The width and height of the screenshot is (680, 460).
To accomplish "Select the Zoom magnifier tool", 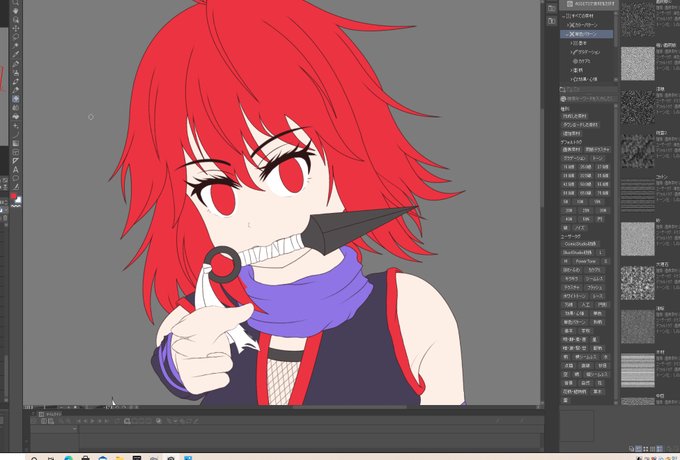I will pos(16,2).
